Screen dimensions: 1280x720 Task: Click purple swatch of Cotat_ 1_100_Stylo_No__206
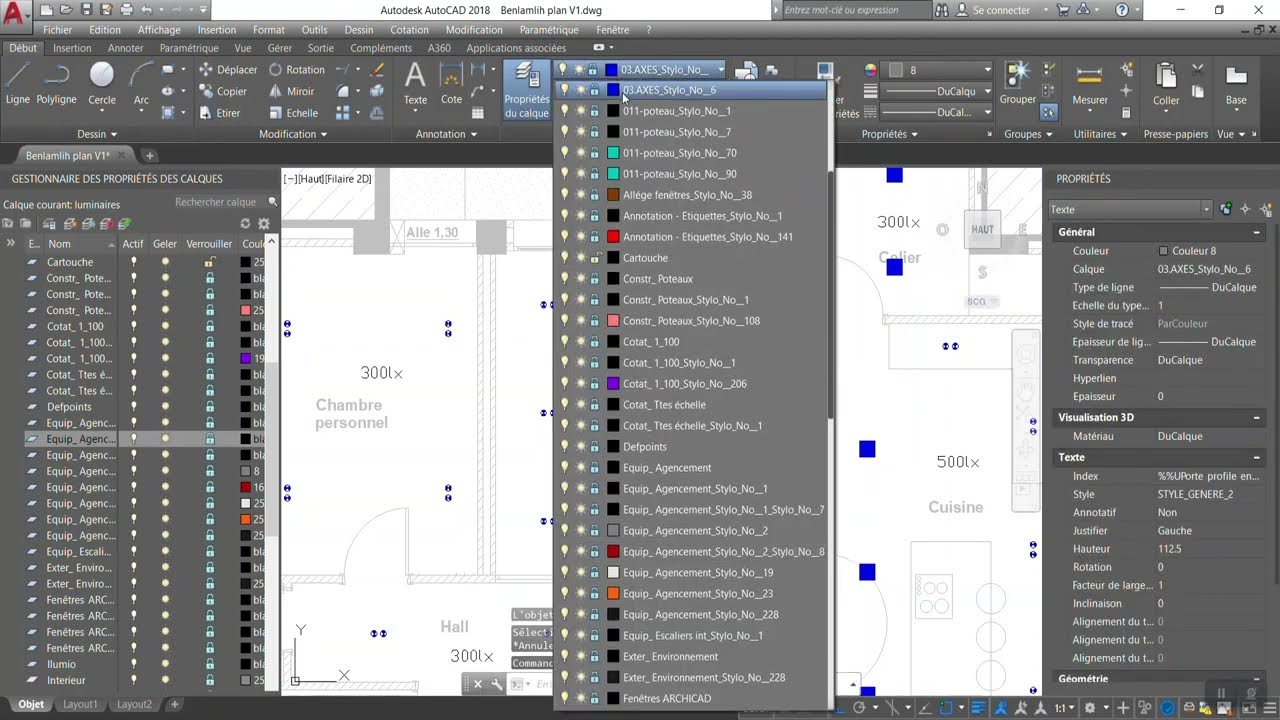[613, 384]
